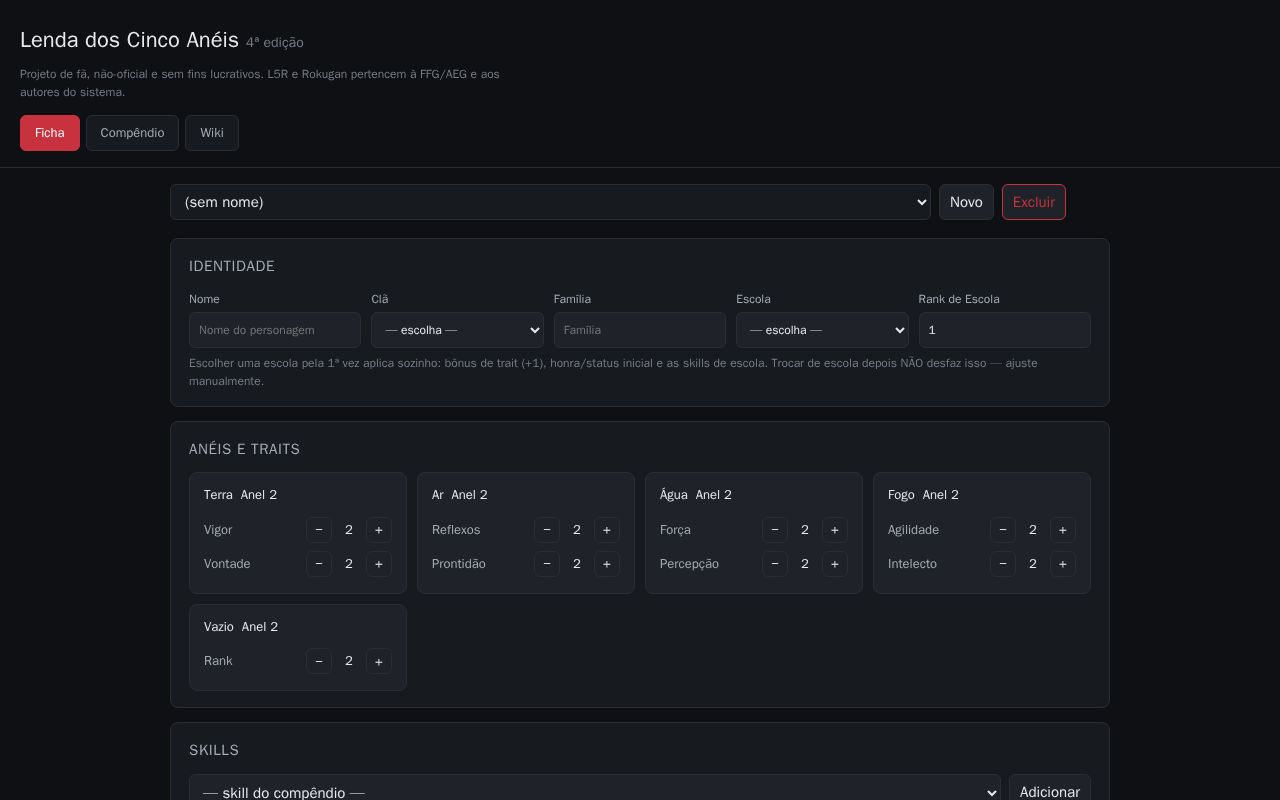
Task: Open the Clã dropdown
Action: [x=457, y=330]
